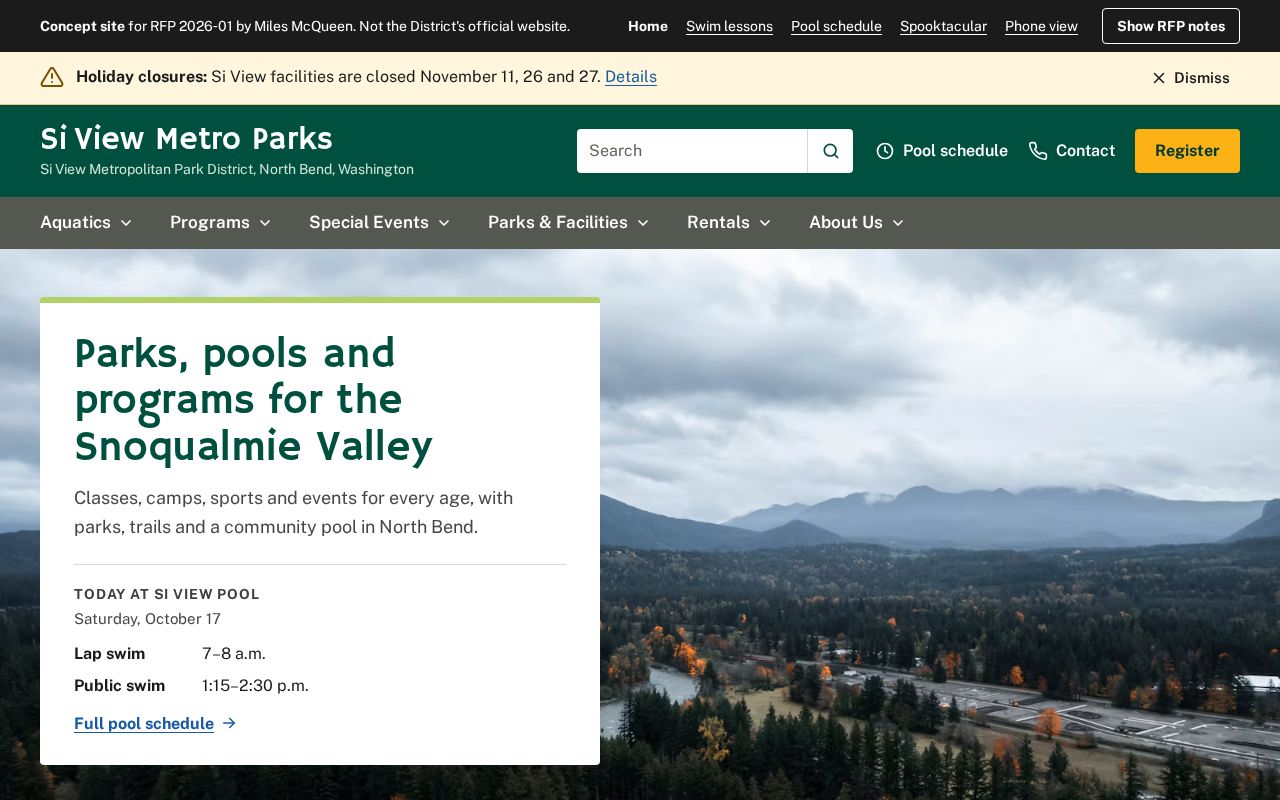Screen dimensions: 1280x800
Task: Click the Lap swim time '7–8 a.m.'
Action: [234, 654]
